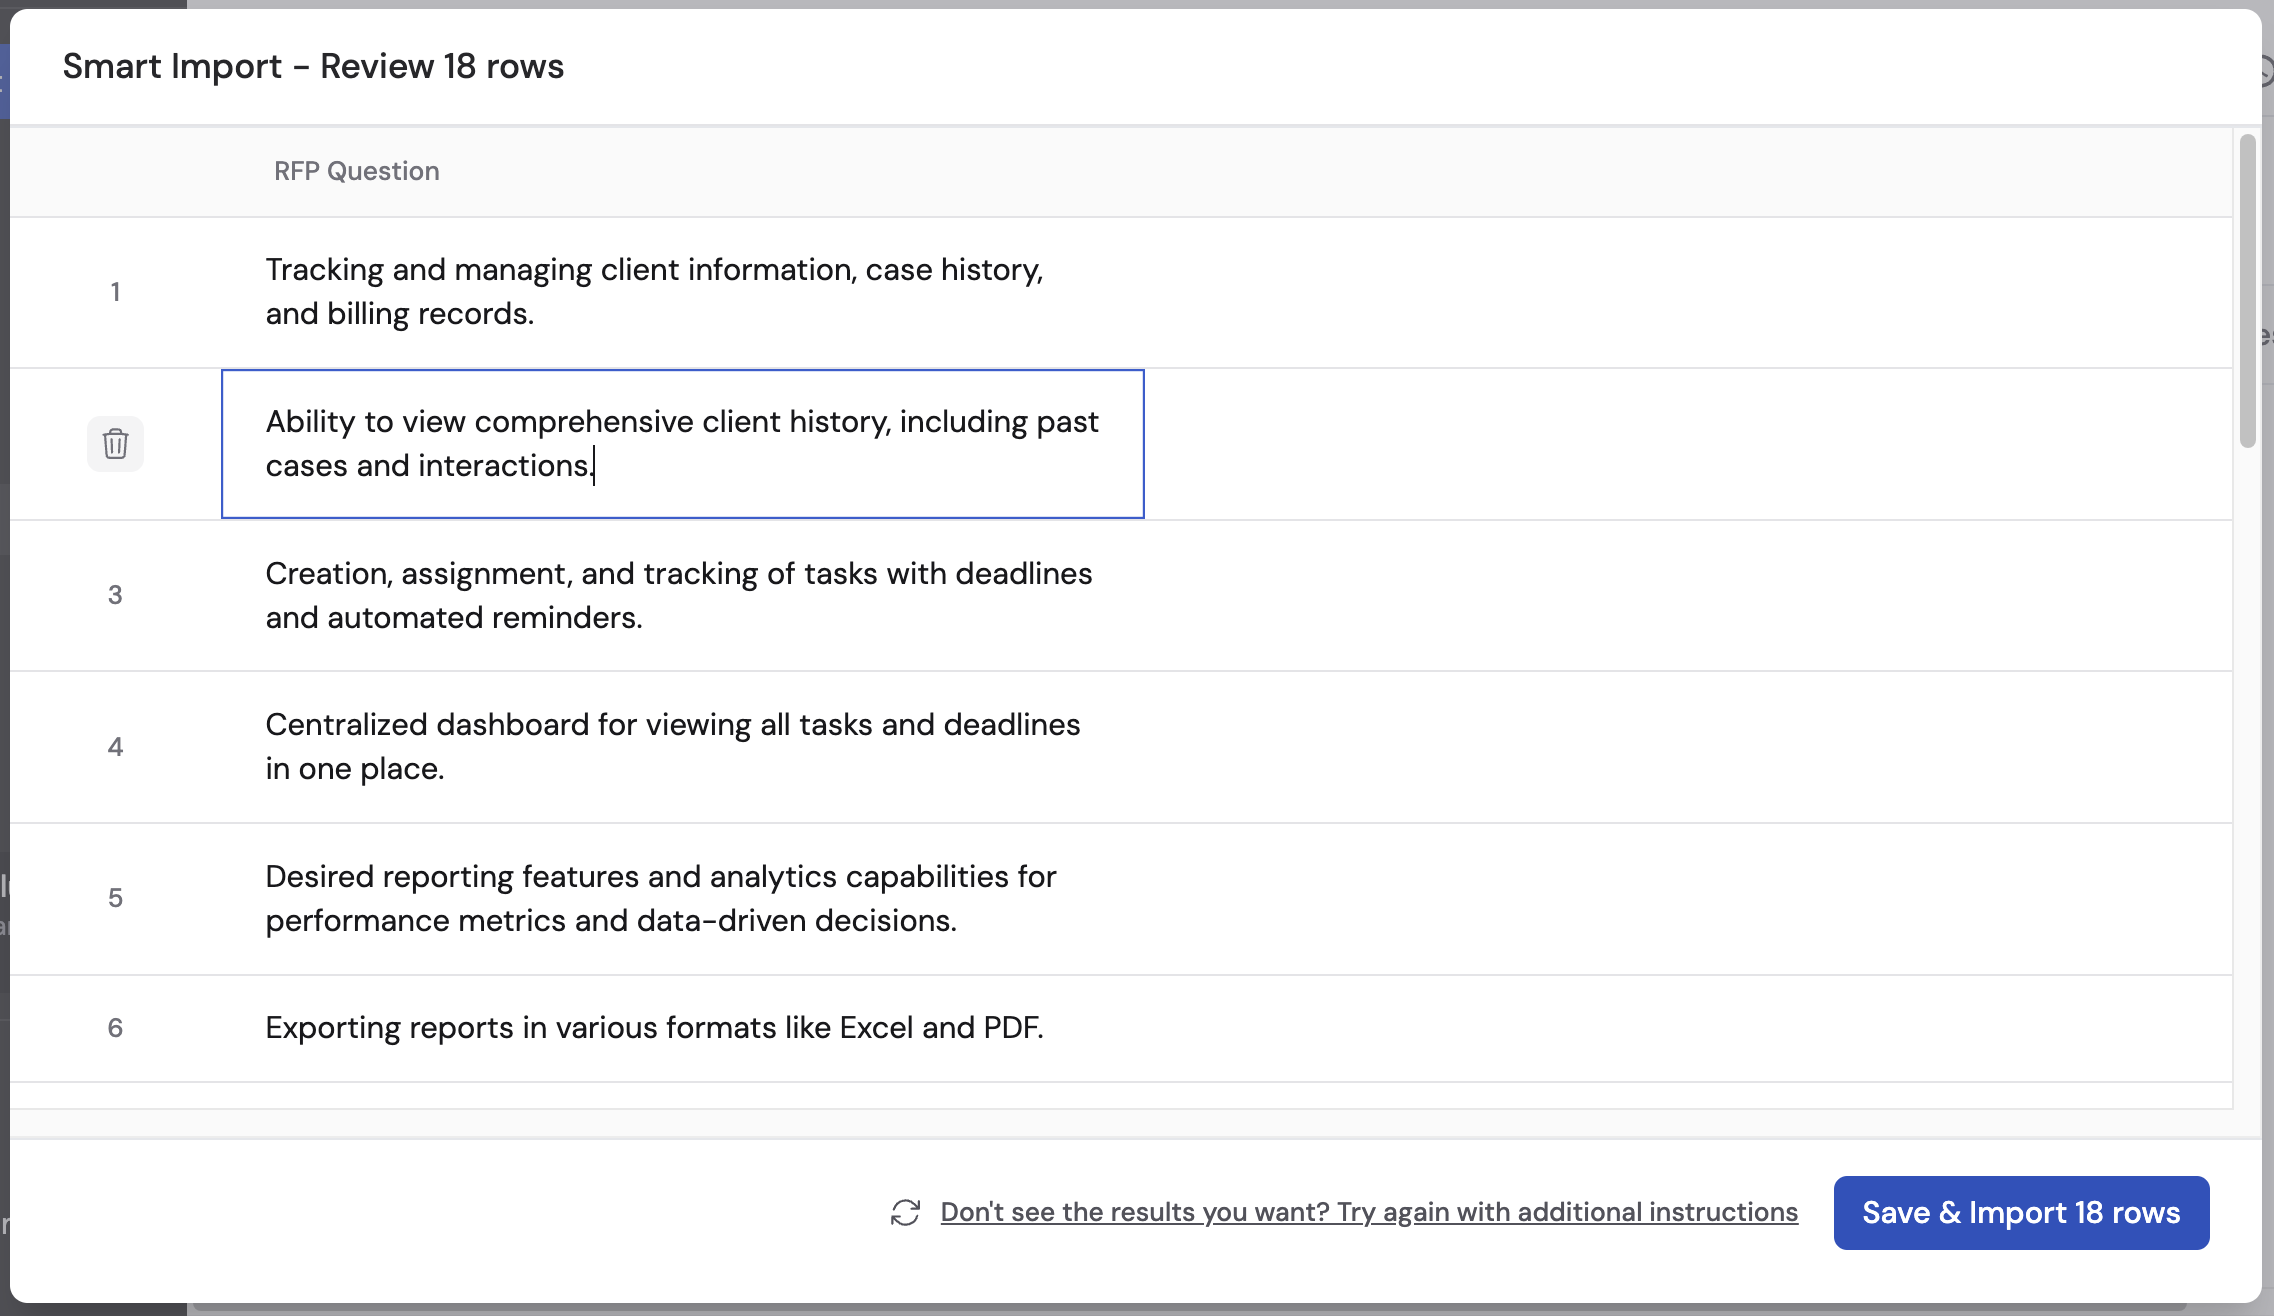
Task: Delete row two with the trash icon
Action: click(115, 443)
